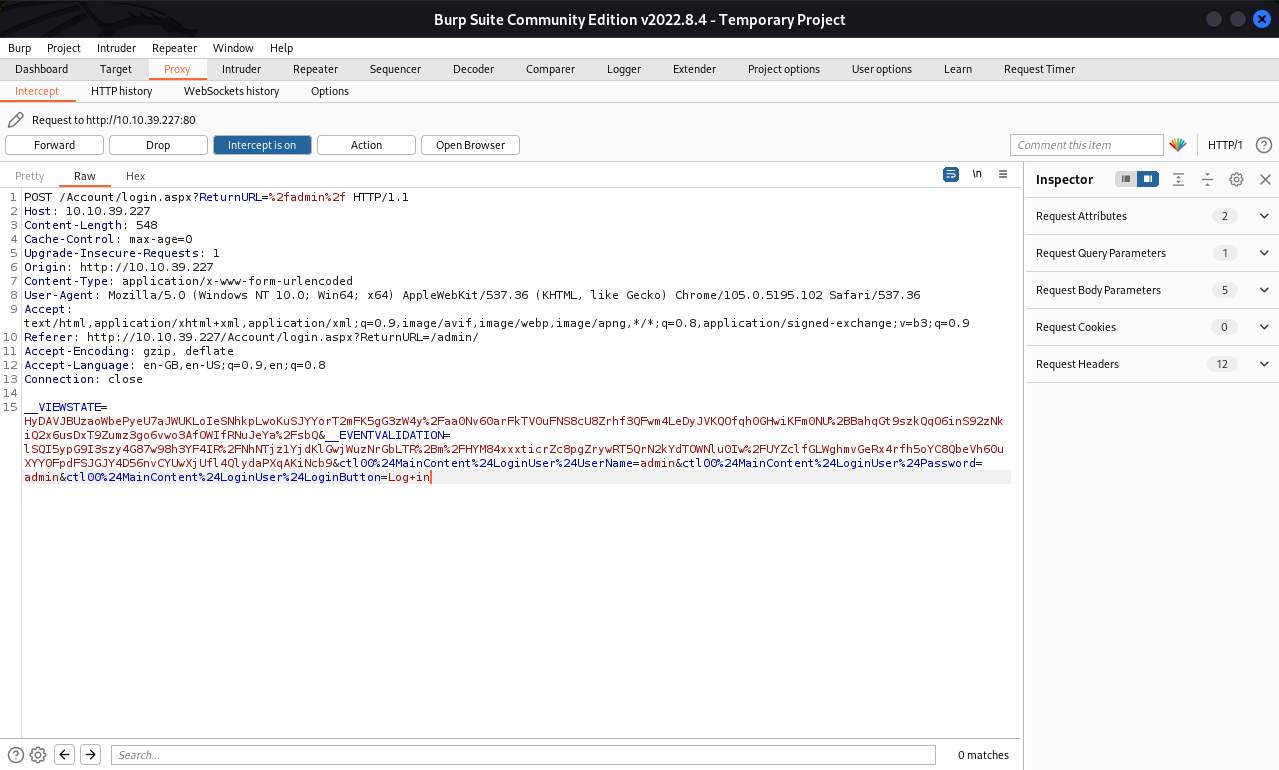Viewport: 1279px width, 770px height.
Task: Switch Inspector to right-docked layout
Action: [x=1148, y=179]
